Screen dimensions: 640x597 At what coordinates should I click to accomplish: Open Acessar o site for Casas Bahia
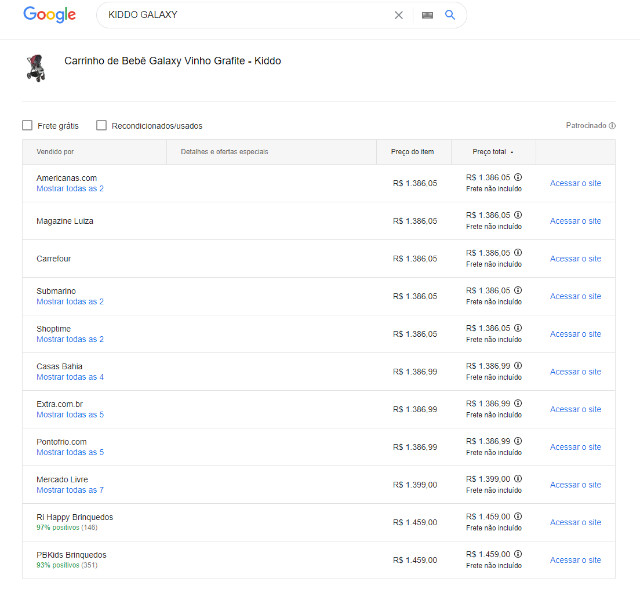click(576, 372)
